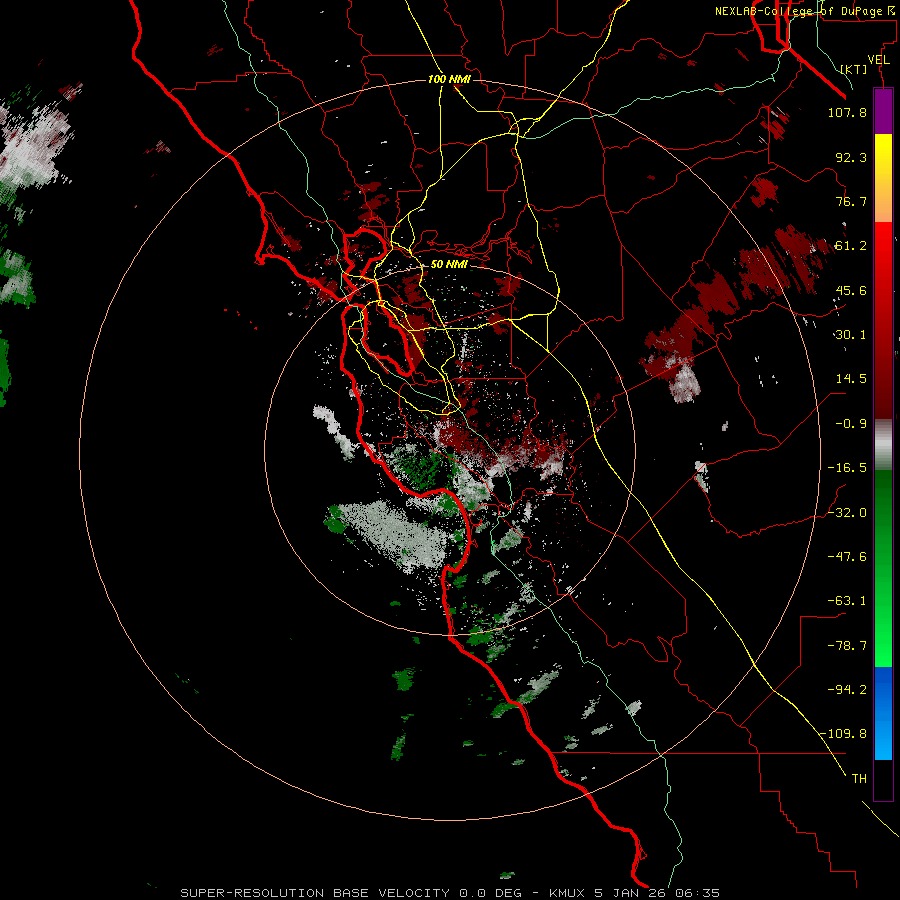This screenshot has width=900, height=900.
Task: Click the 50 NMI range ring label
Action: [x=449, y=265]
